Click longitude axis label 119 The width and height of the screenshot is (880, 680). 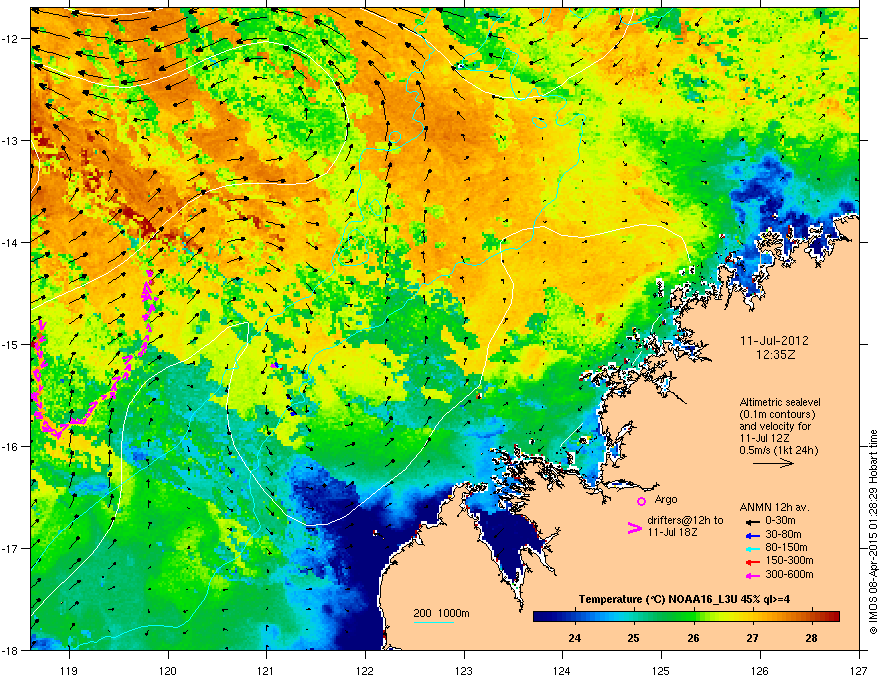point(69,670)
